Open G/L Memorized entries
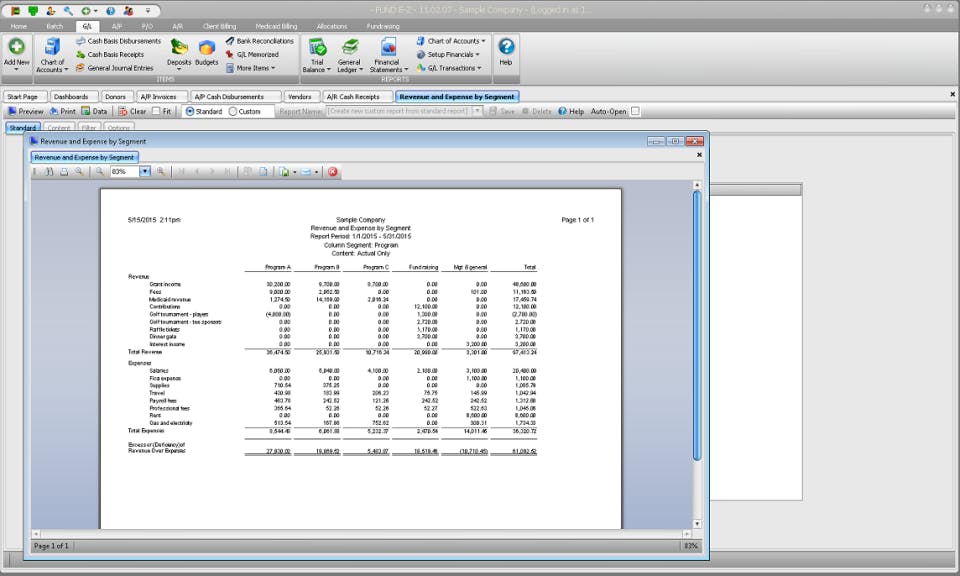Screen dimensions: 960x576 click(x=252, y=54)
